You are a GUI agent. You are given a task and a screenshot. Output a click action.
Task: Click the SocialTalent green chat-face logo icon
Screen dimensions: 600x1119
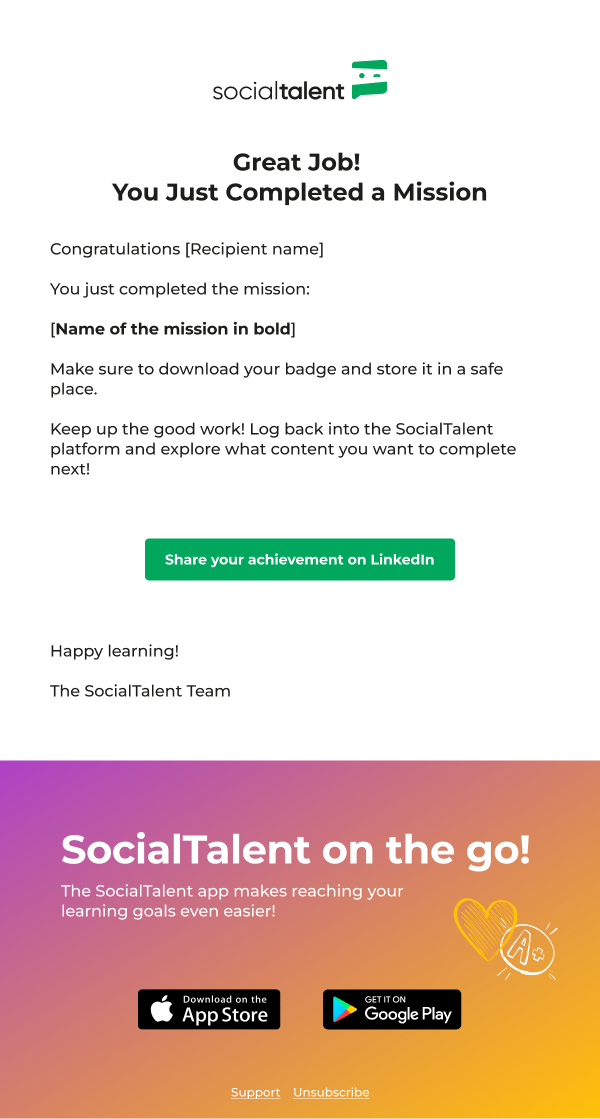click(x=370, y=79)
